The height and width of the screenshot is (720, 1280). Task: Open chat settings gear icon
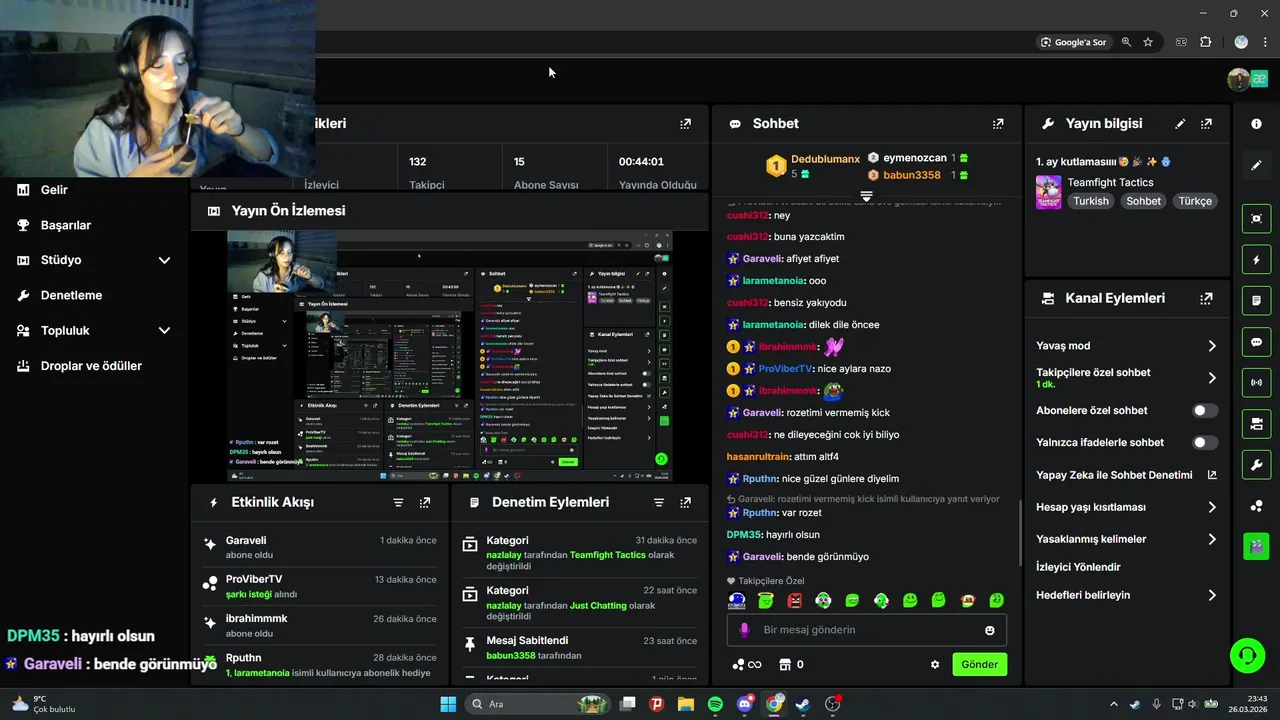935,664
